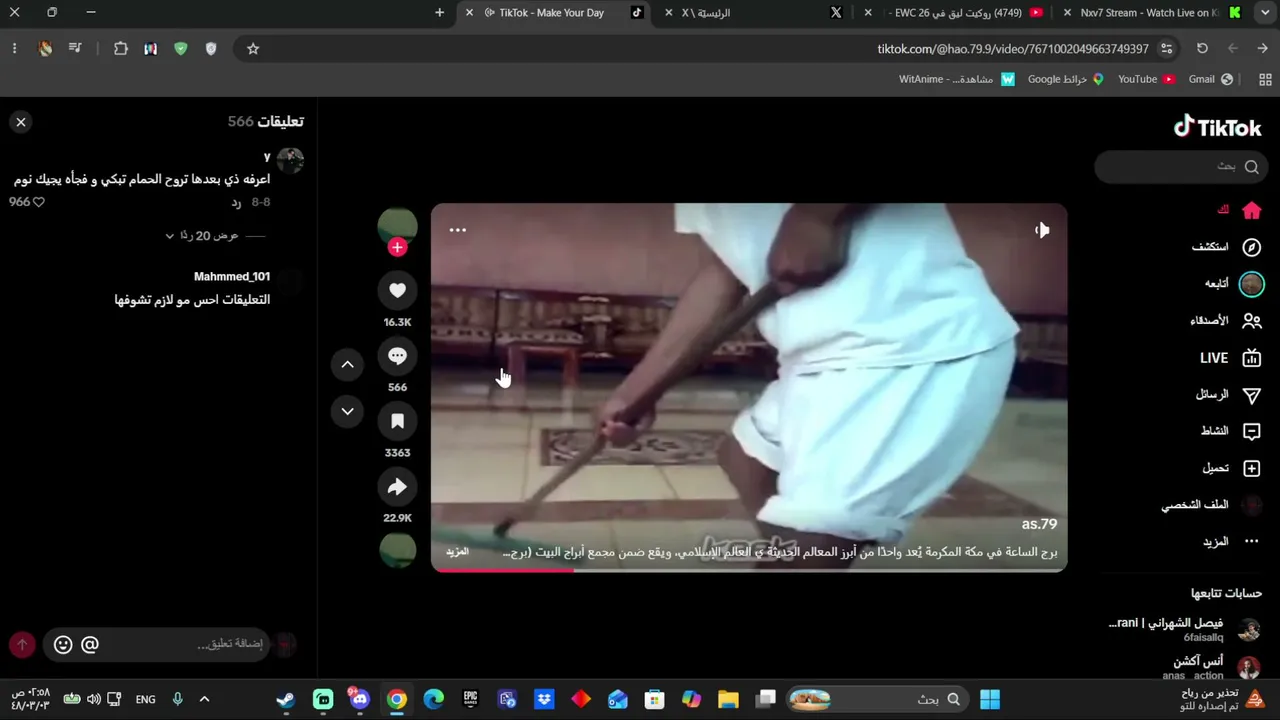Open Windows Start menu
Image resolution: width=1280 pixels, height=720 pixels.
point(990,699)
